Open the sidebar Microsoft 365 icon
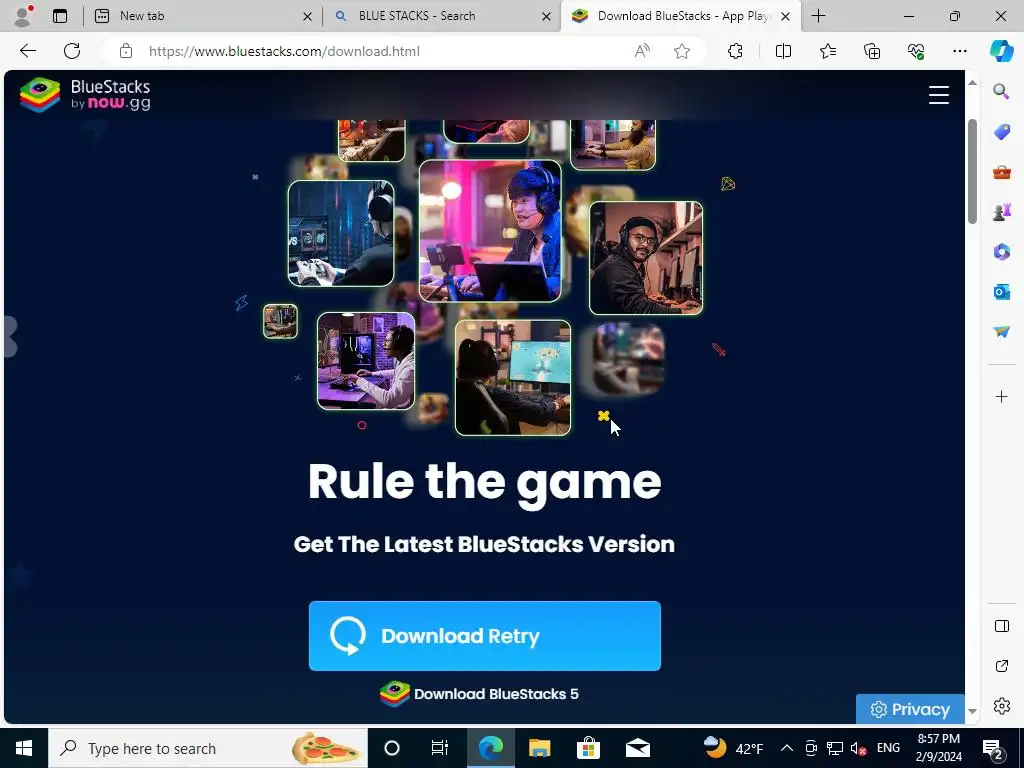 click(x=1001, y=251)
